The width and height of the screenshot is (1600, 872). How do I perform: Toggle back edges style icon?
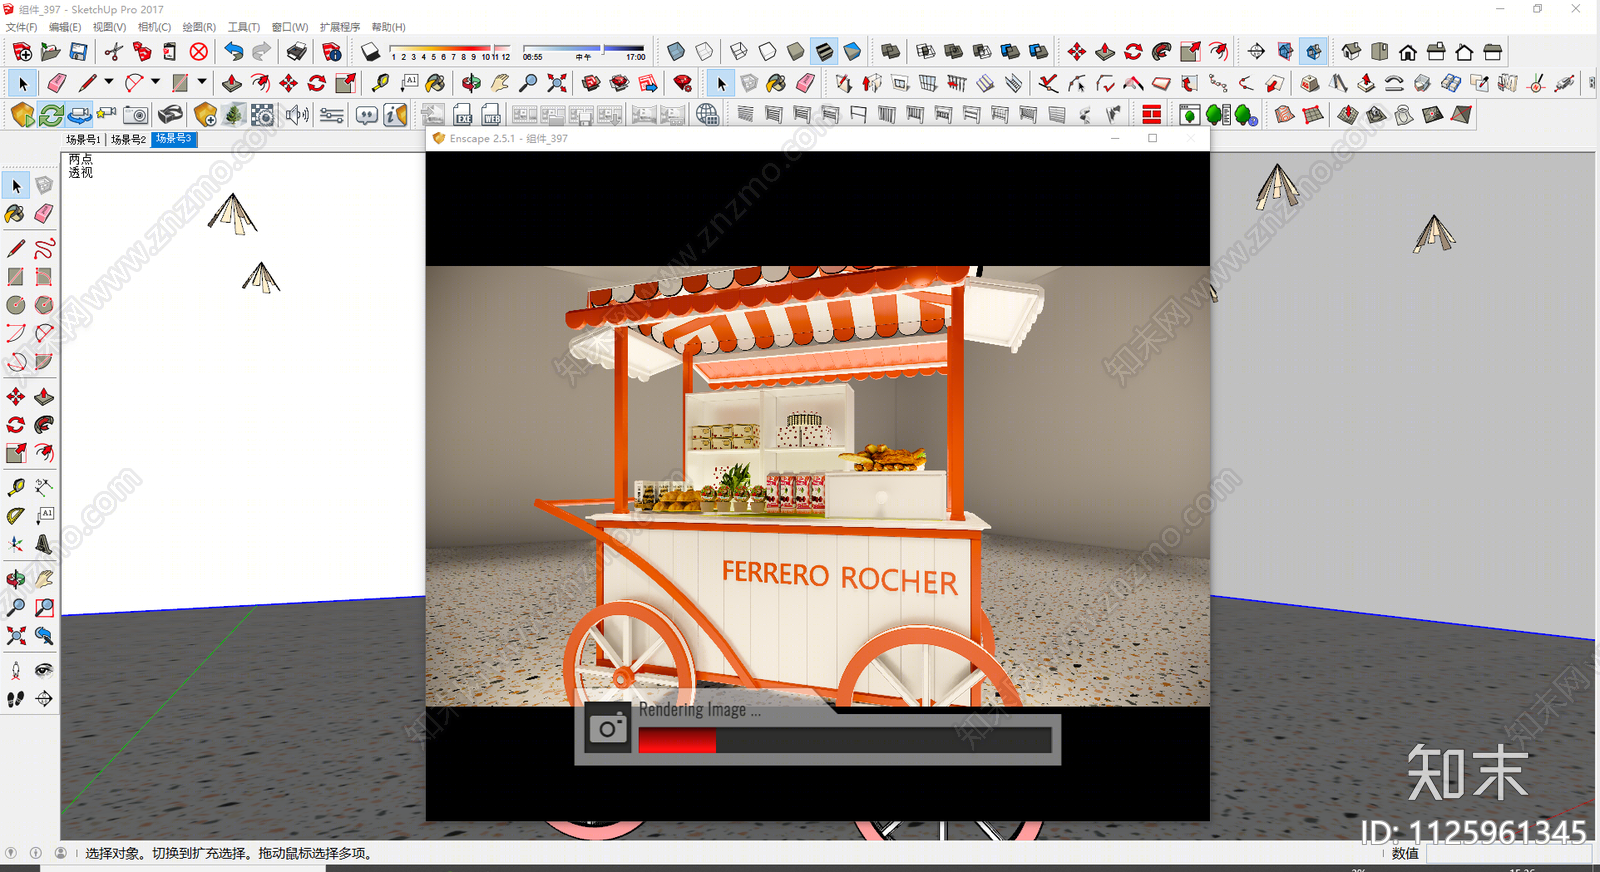[x=704, y=51]
